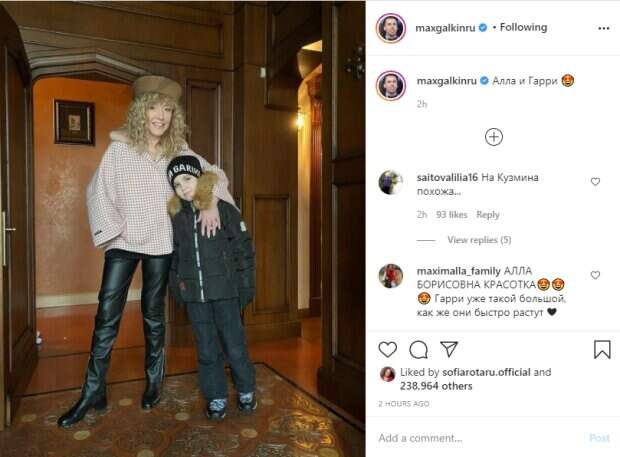This screenshot has width=620, height=457.
Task: Share the post via paper plane icon
Action: click(449, 349)
